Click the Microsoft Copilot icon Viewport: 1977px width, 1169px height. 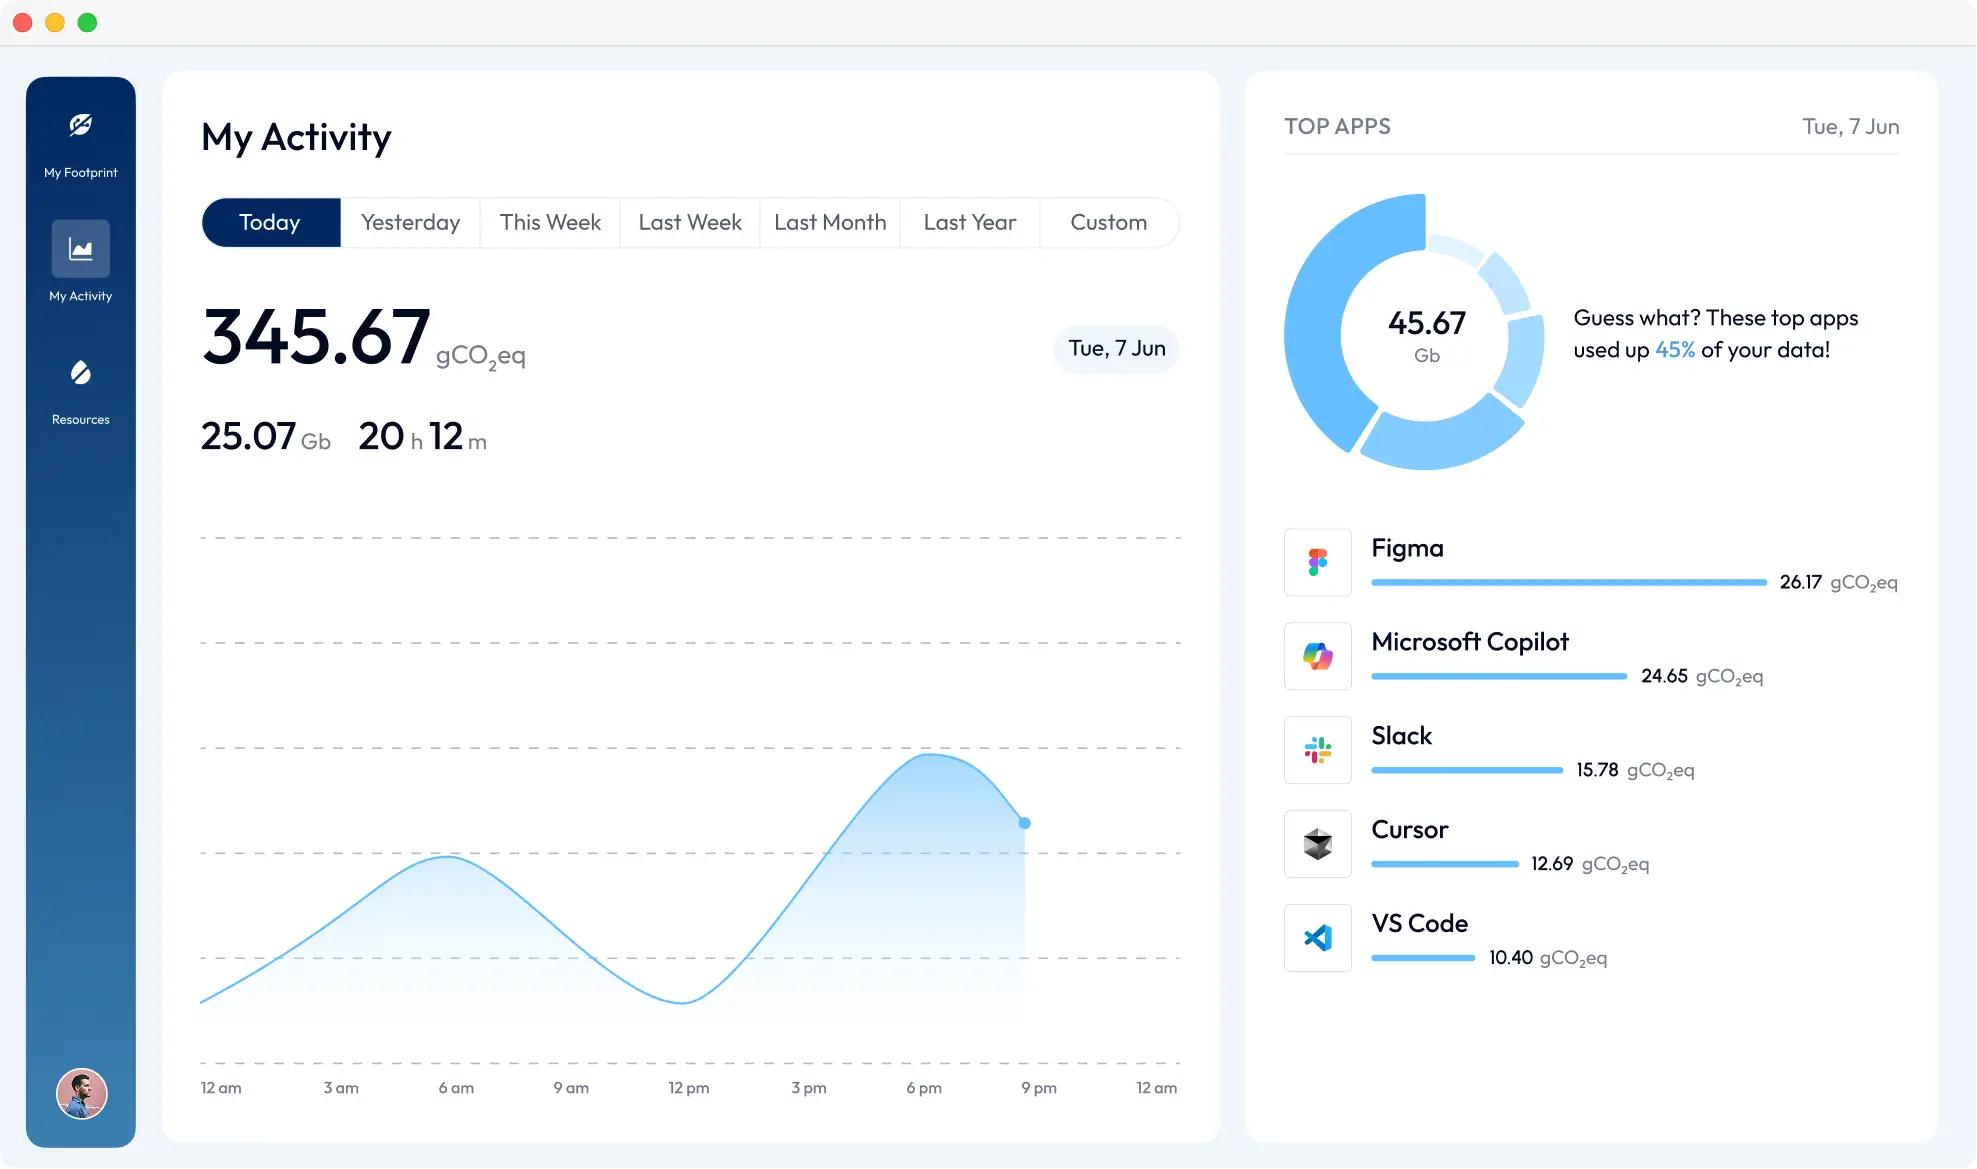pos(1317,656)
